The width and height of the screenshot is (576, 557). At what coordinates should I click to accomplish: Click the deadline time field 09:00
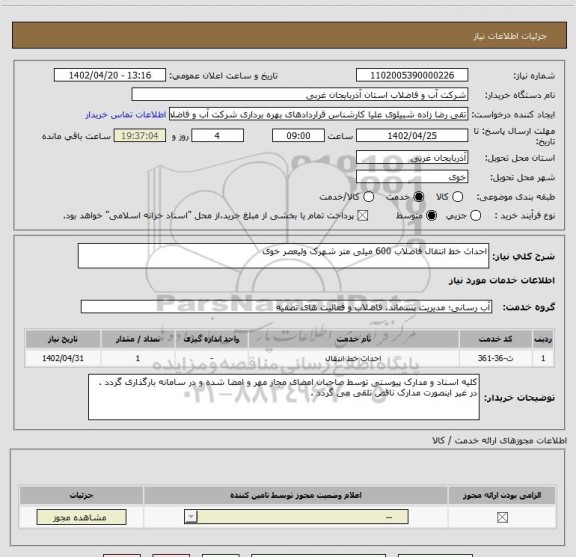(x=298, y=136)
